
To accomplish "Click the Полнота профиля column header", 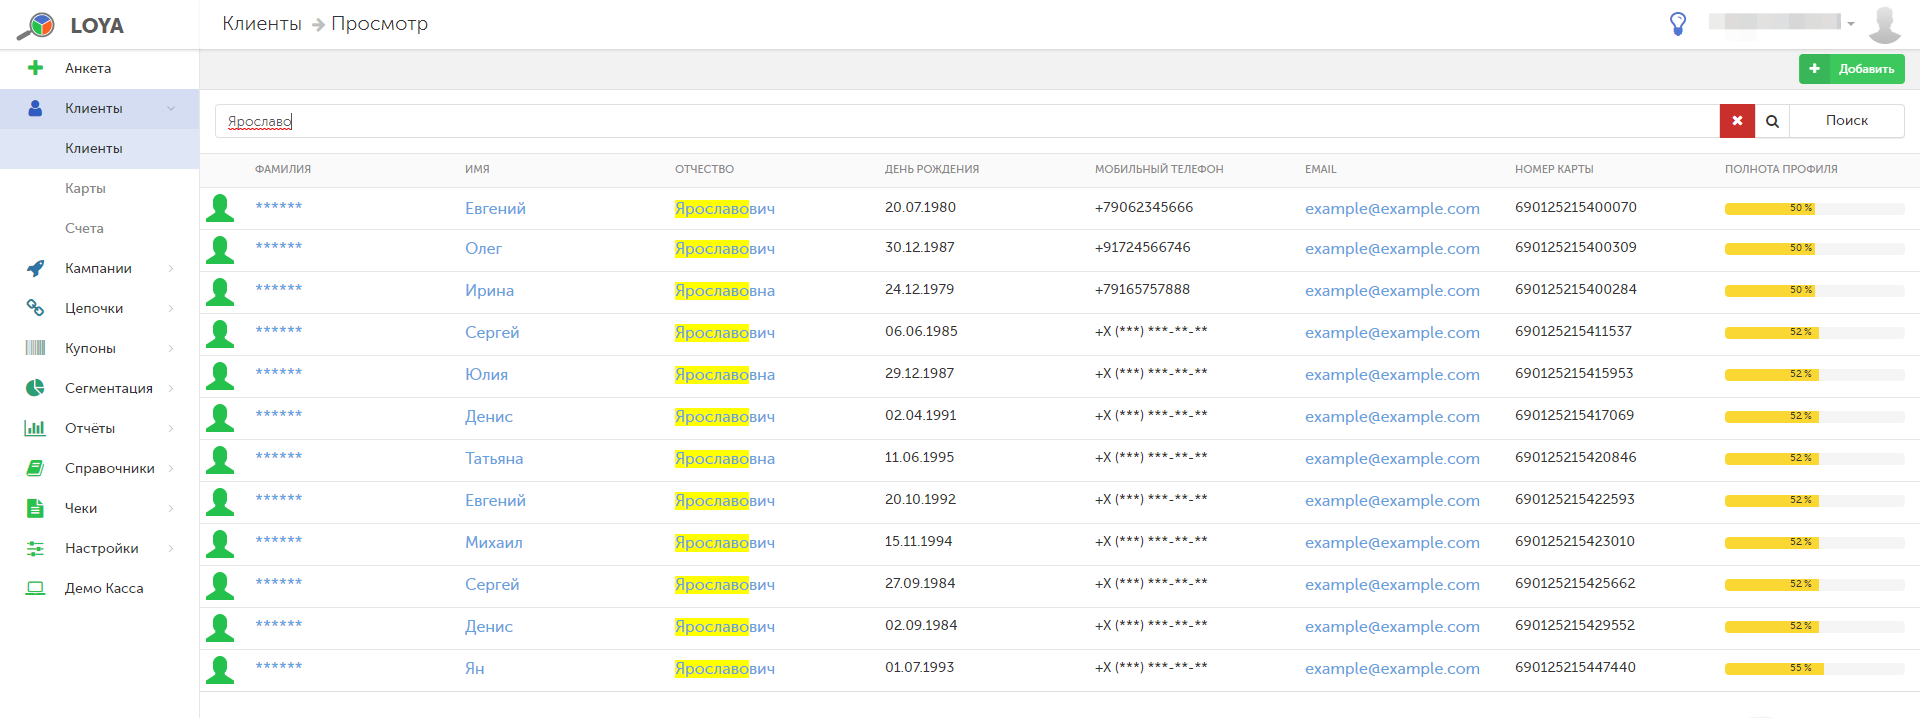I will 1781,169.
